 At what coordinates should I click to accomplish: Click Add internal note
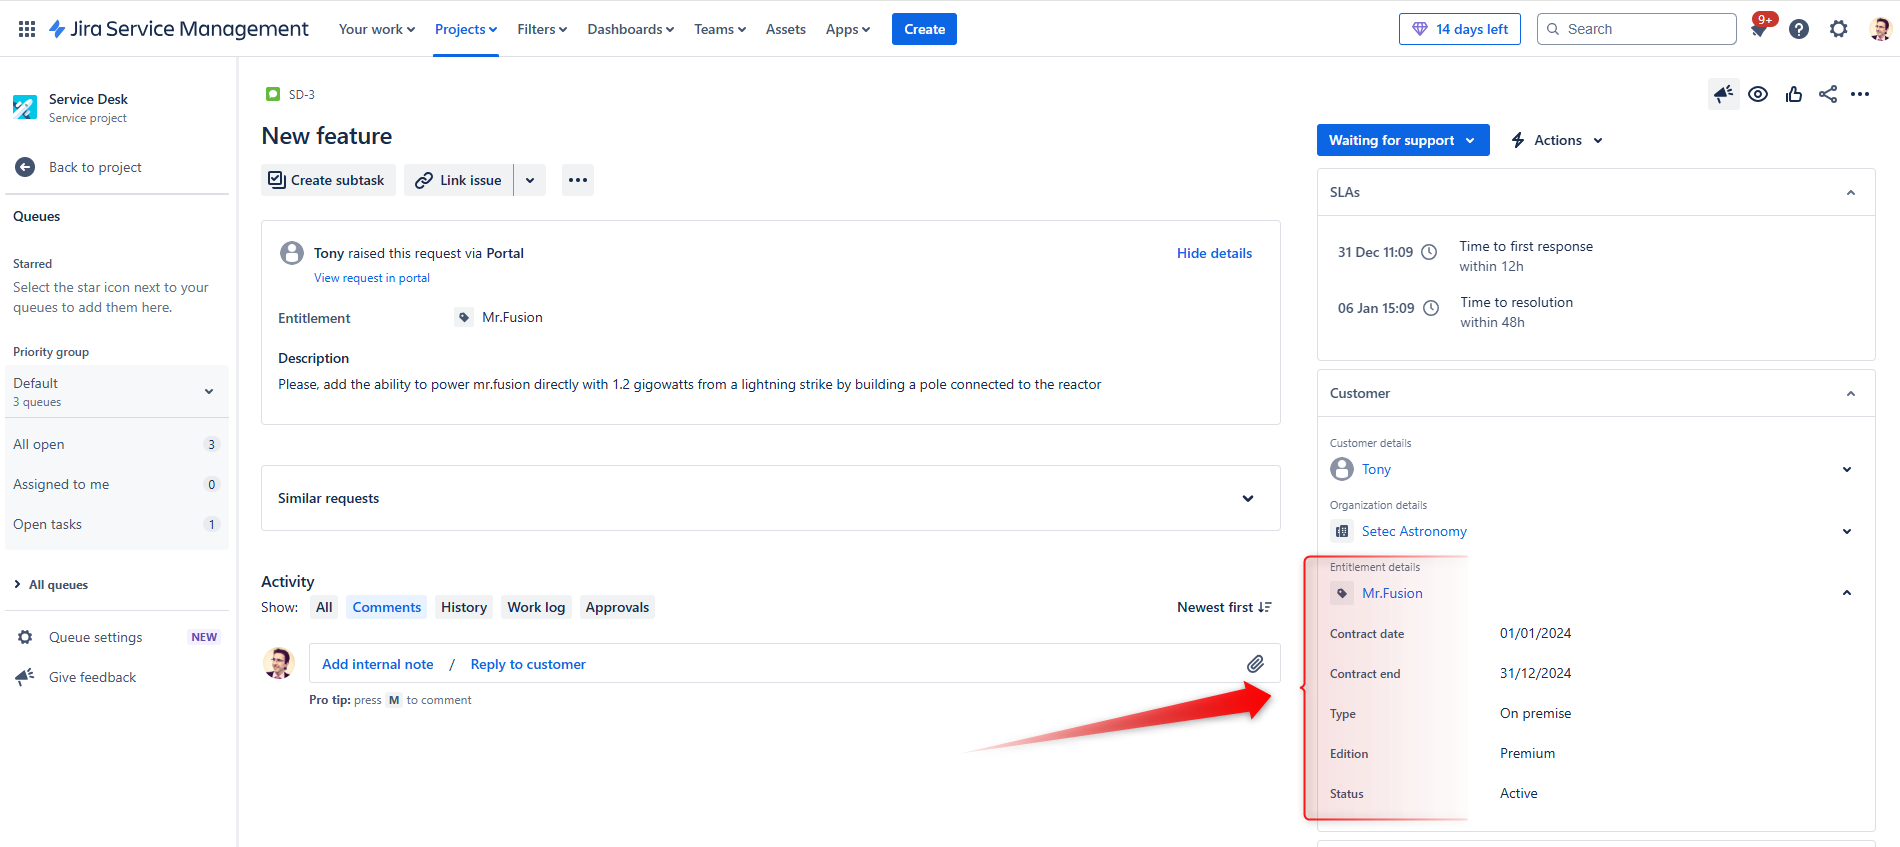(378, 664)
